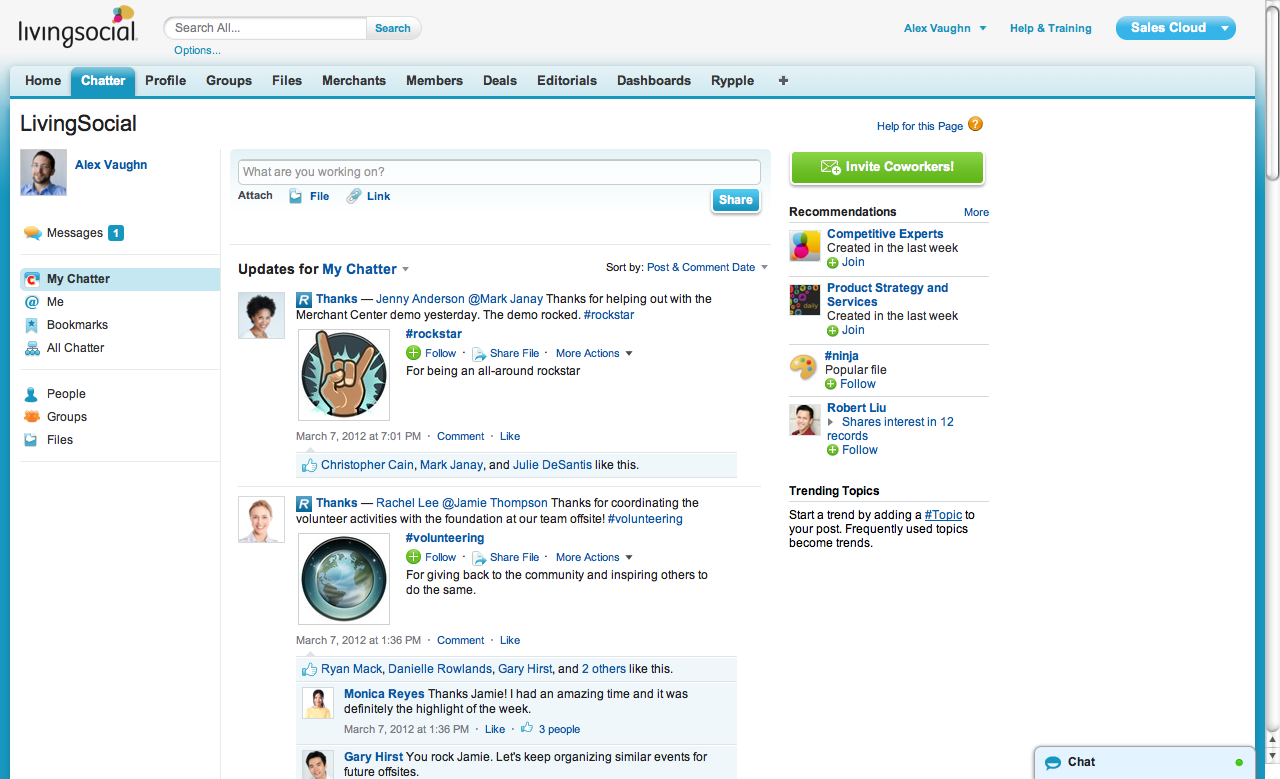Click the Search All input field
Screen dimensions: 1280x779
[265, 28]
